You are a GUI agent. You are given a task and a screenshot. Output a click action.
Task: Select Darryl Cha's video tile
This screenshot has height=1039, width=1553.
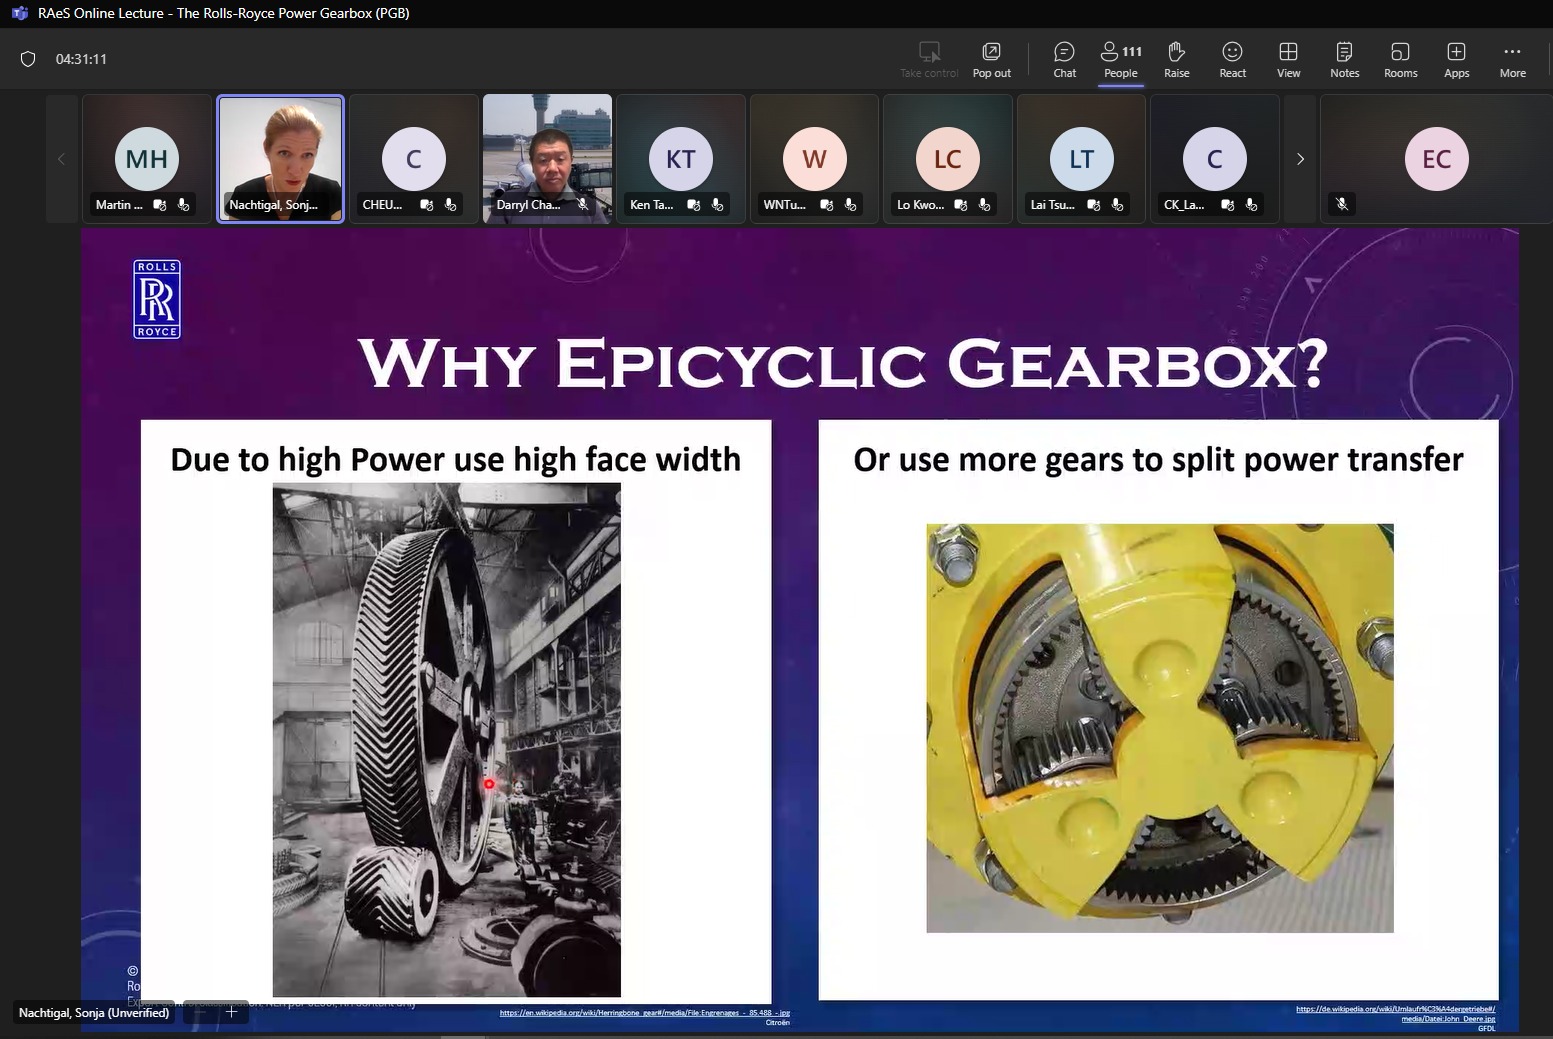point(547,158)
